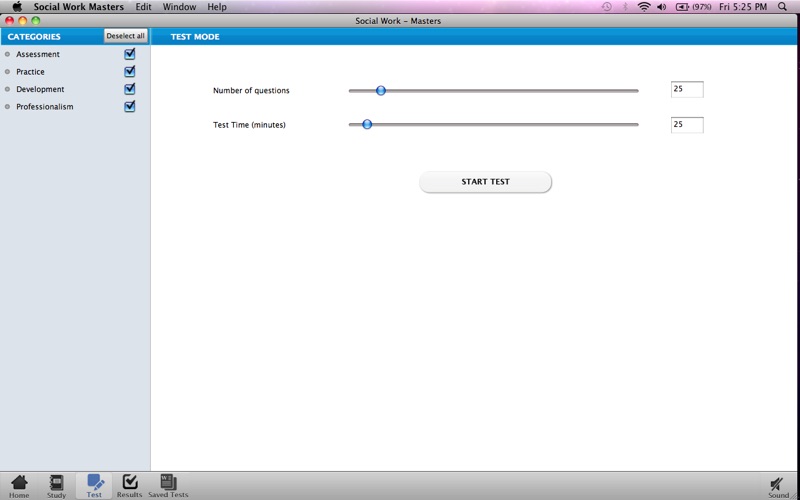Click the Number of questions label

pyautogui.click(x=251, y=90)
